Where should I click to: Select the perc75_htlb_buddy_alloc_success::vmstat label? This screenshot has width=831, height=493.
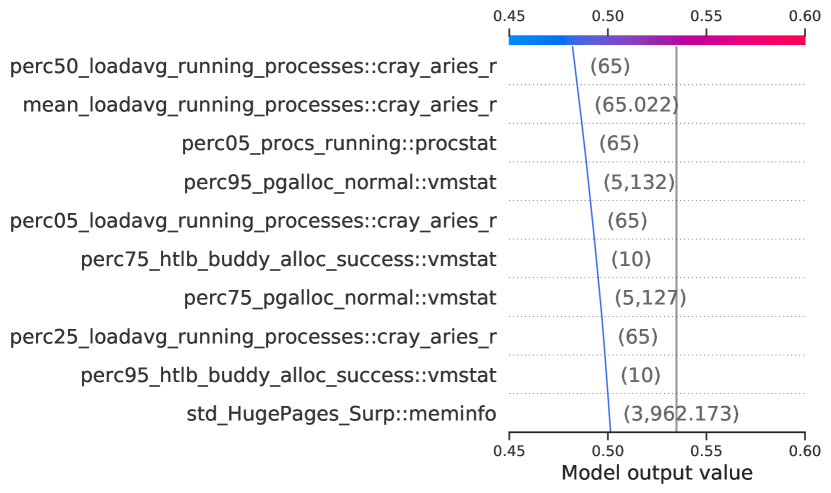[288, 260]
